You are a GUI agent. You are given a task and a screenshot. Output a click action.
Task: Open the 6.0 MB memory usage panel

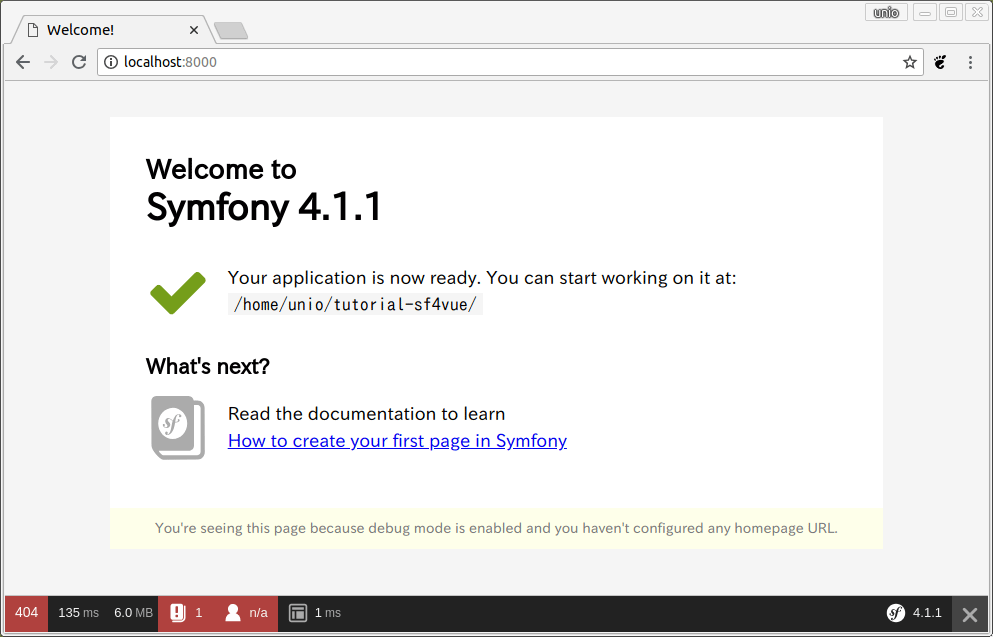click(x=133, y=613)
